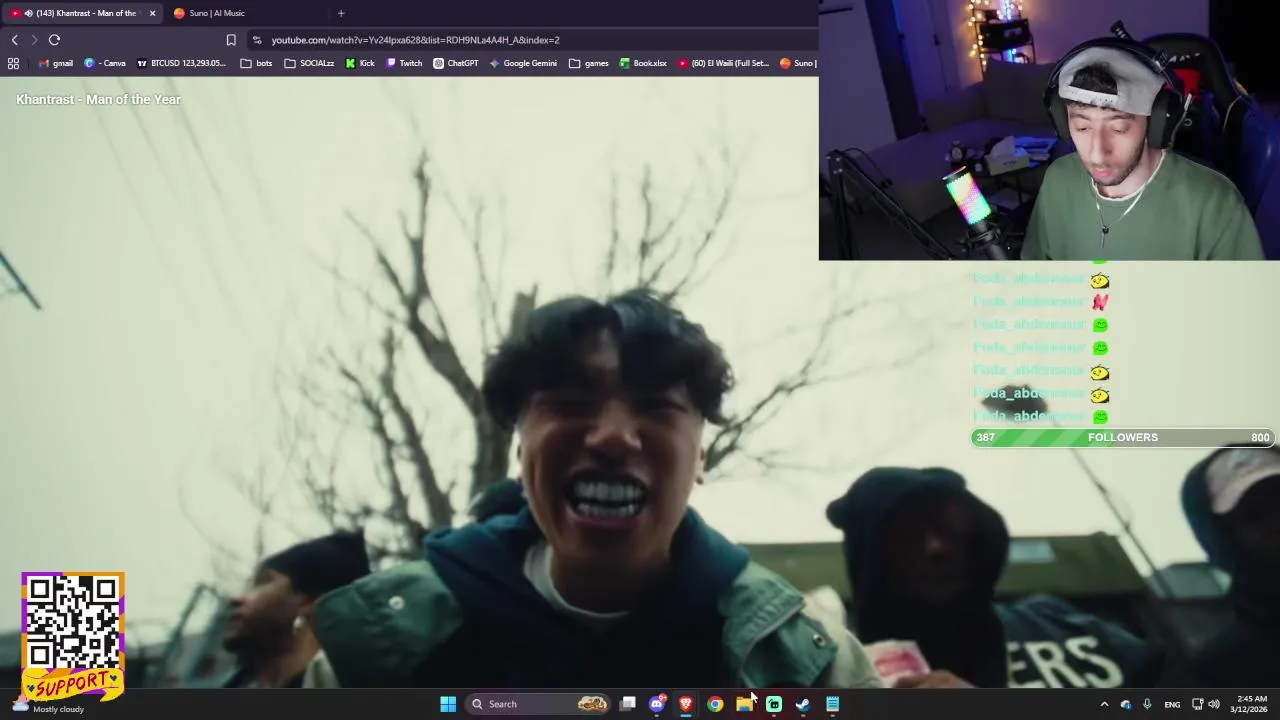
Task: Show hidden system tray icons
Action: pos(1104,704)
